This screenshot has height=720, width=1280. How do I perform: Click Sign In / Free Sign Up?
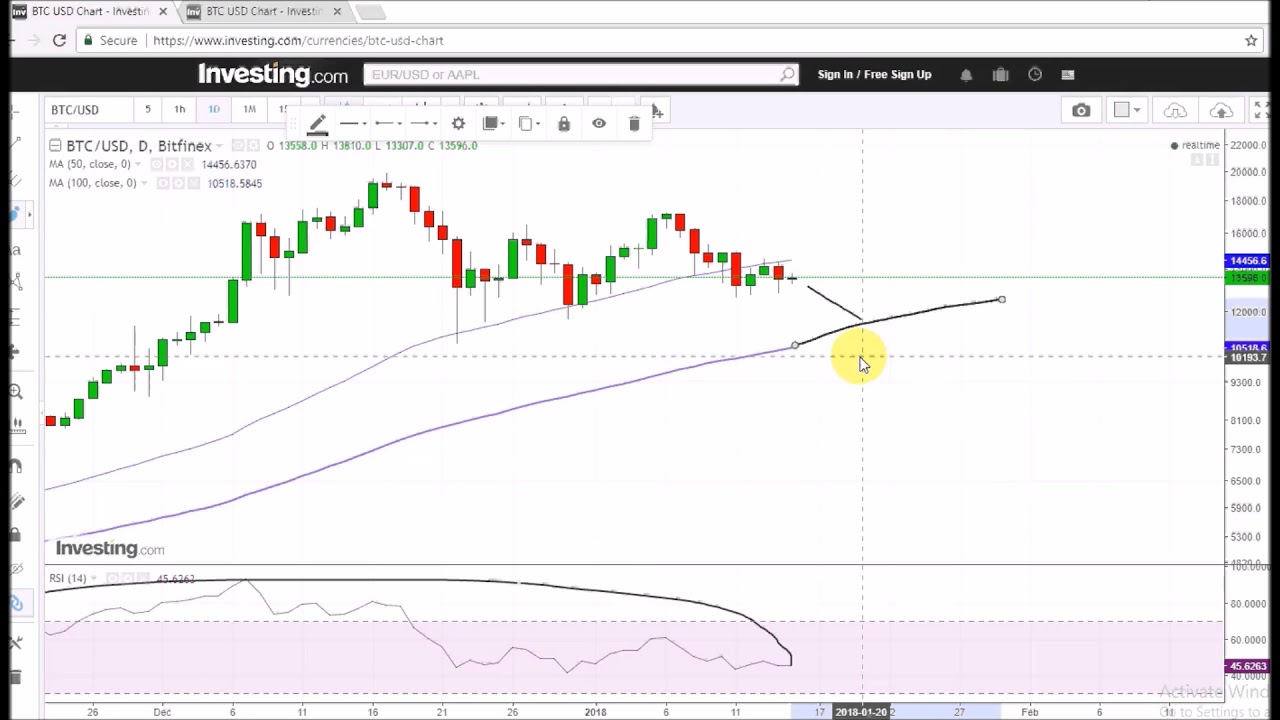[874, 74]
